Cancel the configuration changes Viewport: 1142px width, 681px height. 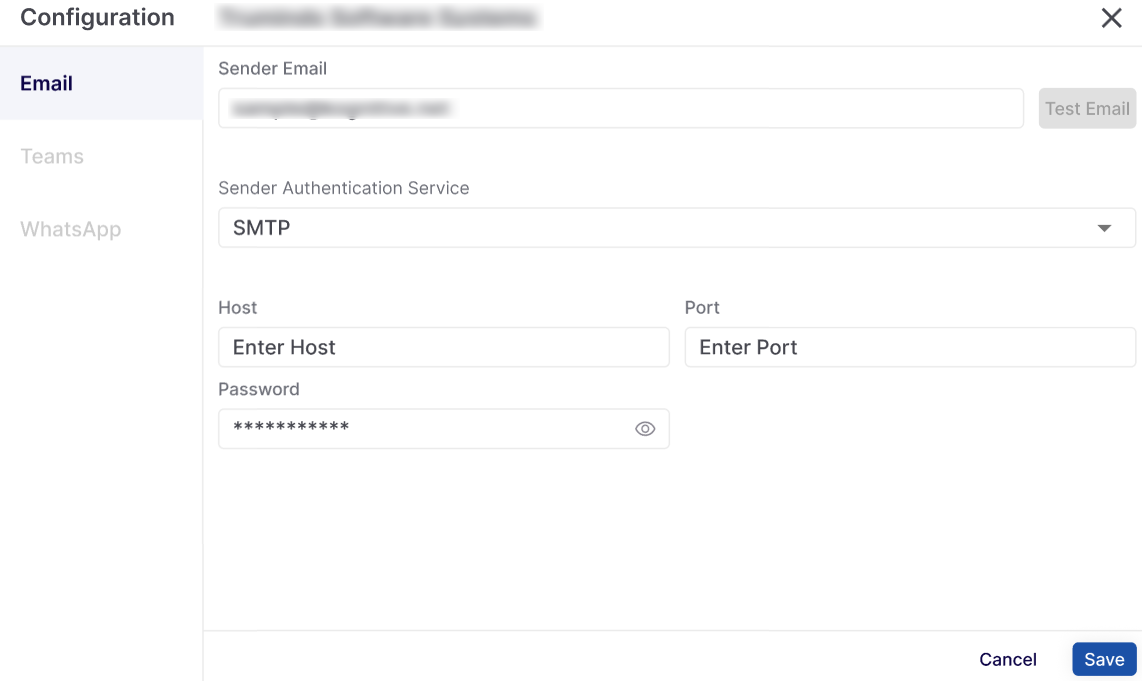[x=1007, y=659]
